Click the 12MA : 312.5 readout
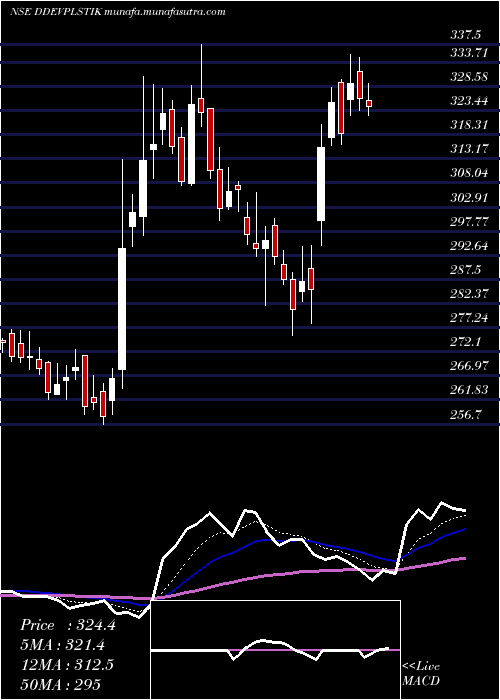The height and width of the screenshot is (700, 500). [x=67, y=665]
